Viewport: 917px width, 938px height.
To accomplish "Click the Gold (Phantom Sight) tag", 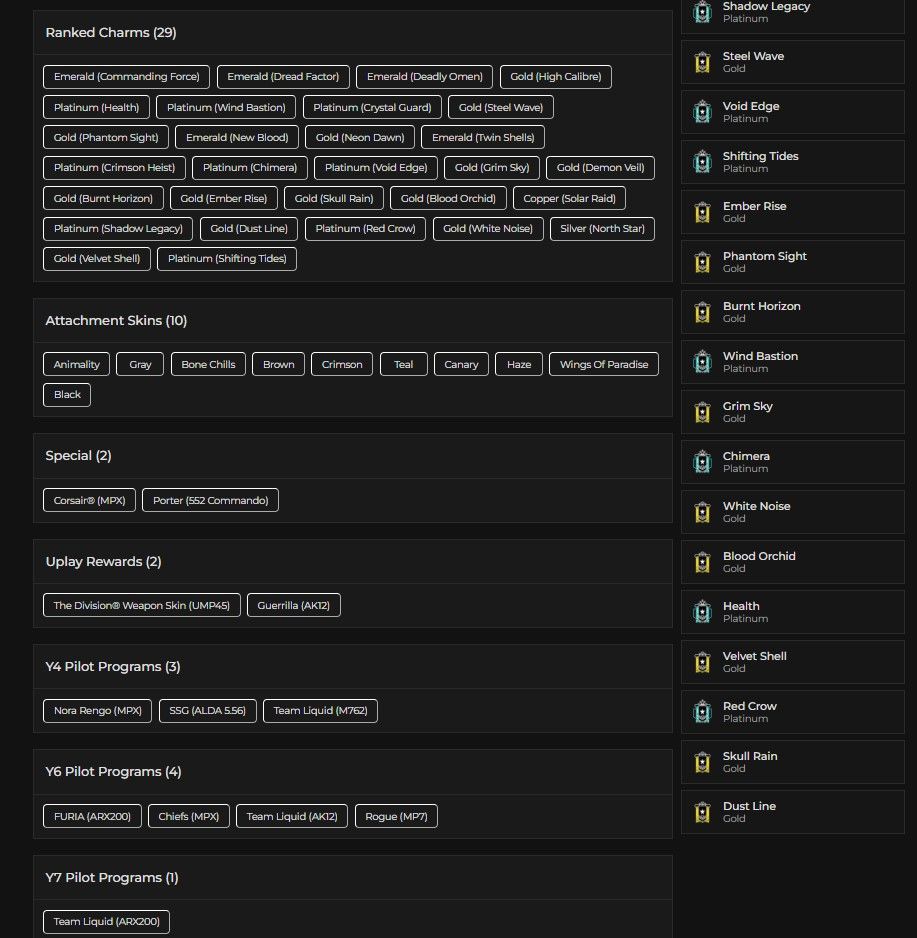I will (106, 137).
